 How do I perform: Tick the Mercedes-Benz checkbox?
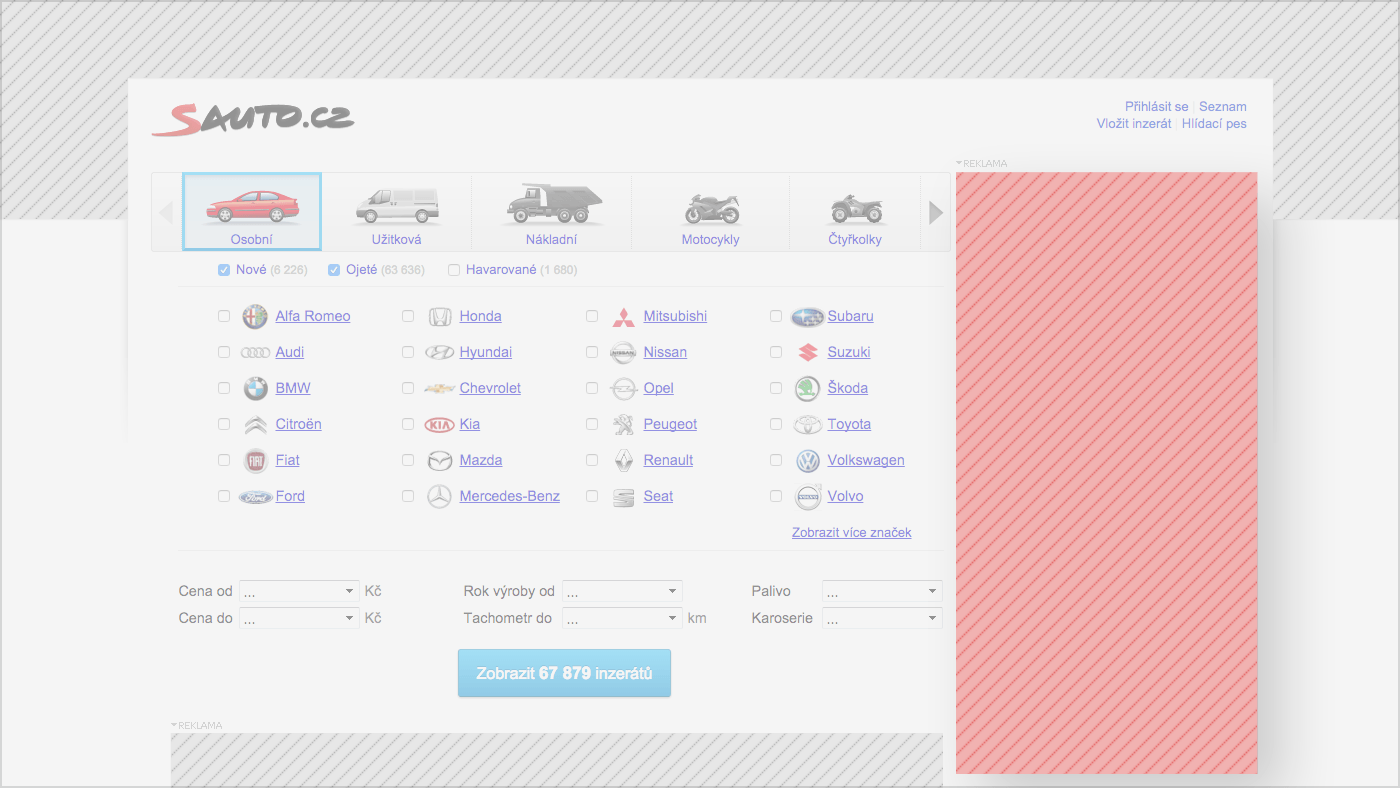coord(408,496)
